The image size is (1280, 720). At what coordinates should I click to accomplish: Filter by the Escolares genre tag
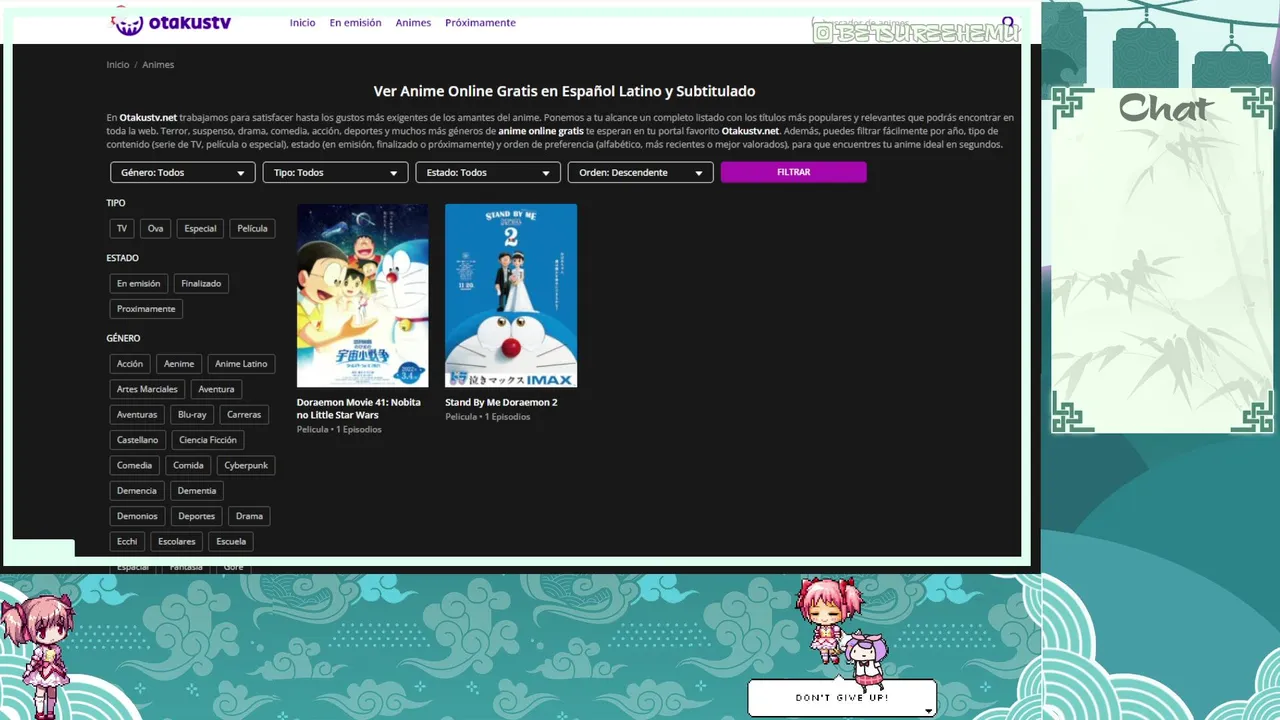point(177,542)
